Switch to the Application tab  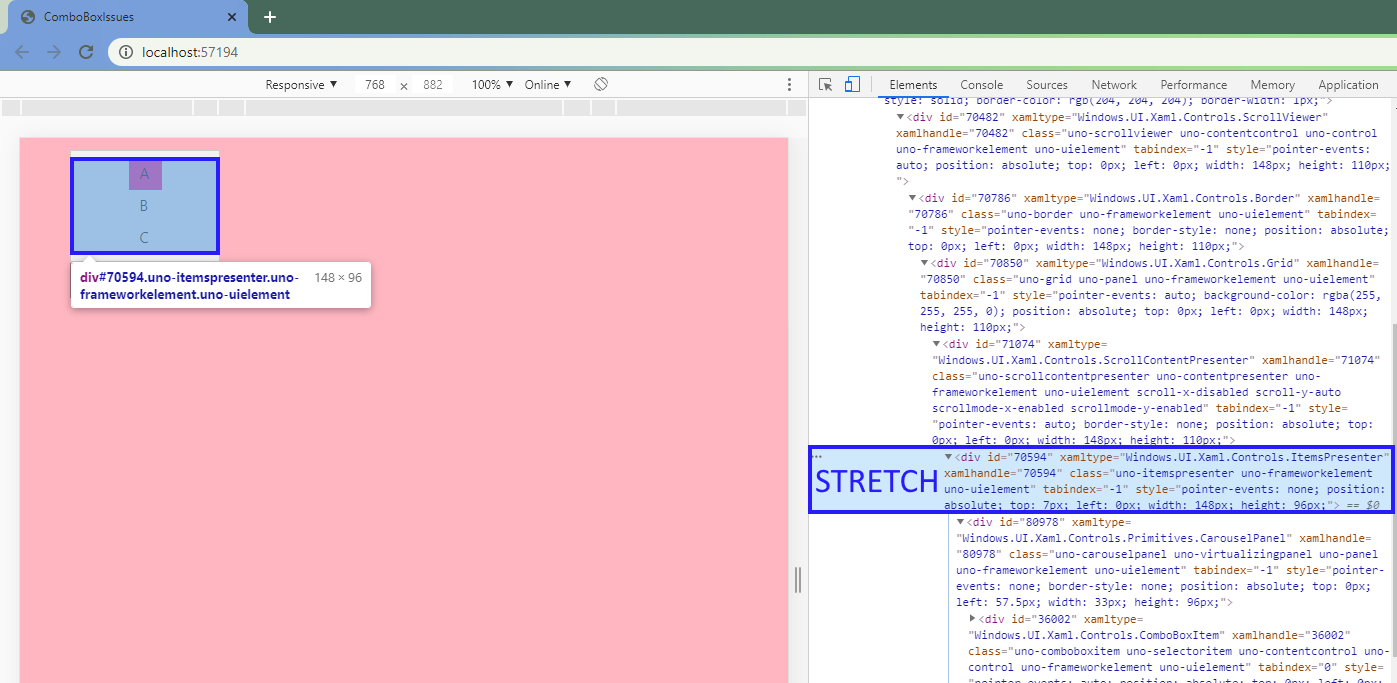pyautogui.click(x=1348, y=85)
